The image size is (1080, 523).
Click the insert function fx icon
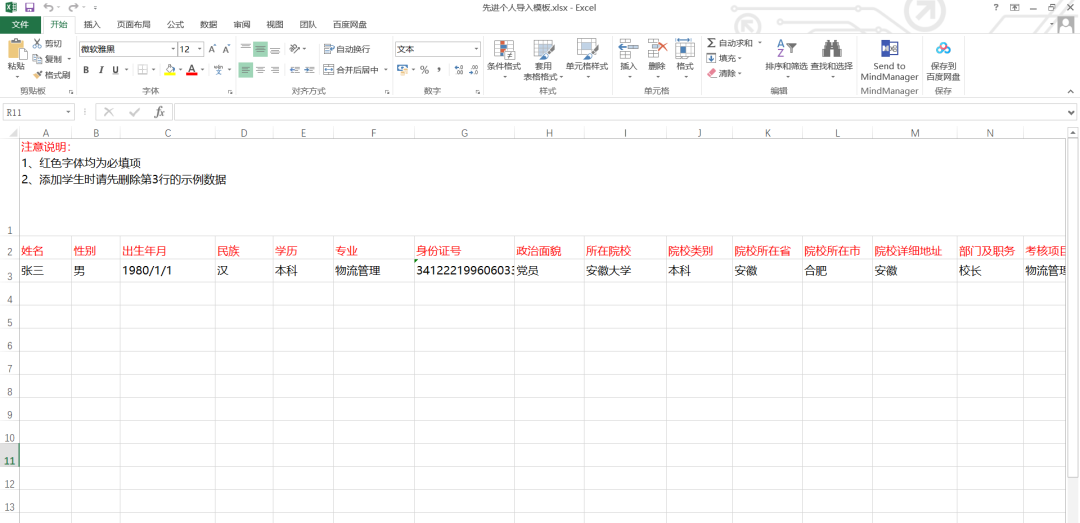pos(158,112)
